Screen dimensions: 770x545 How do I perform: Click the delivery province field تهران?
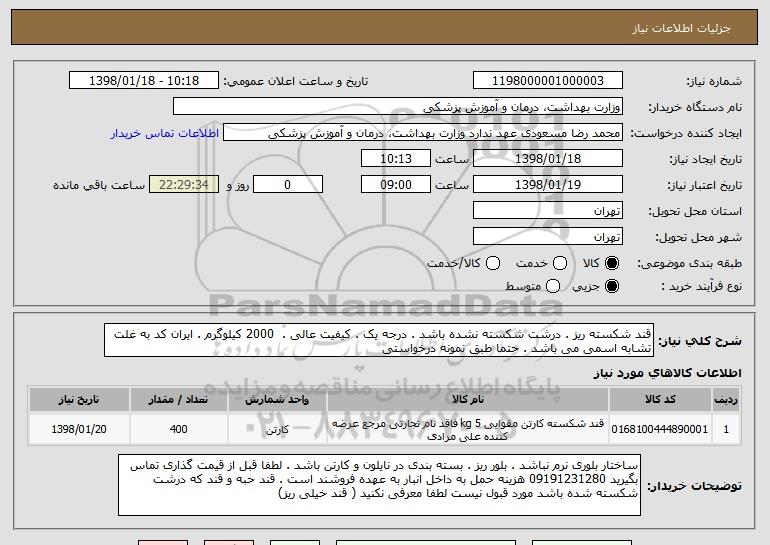click(548, 211)
